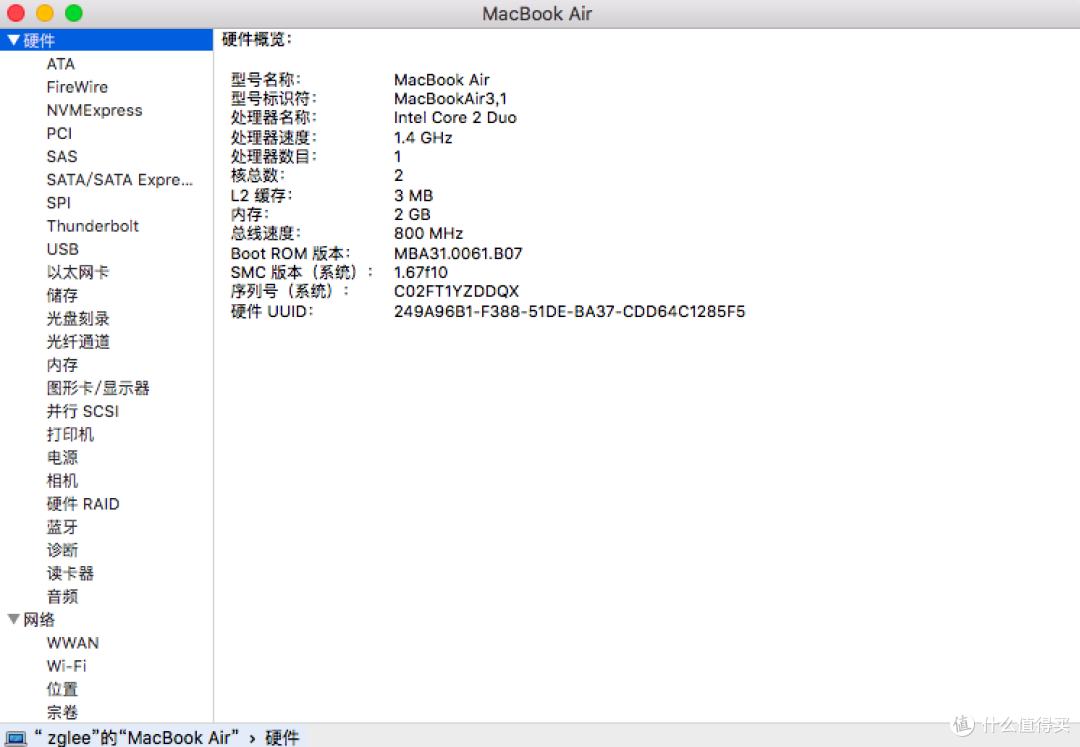
Task: Minimize the window with yellow button
Action: coord(45,12)
